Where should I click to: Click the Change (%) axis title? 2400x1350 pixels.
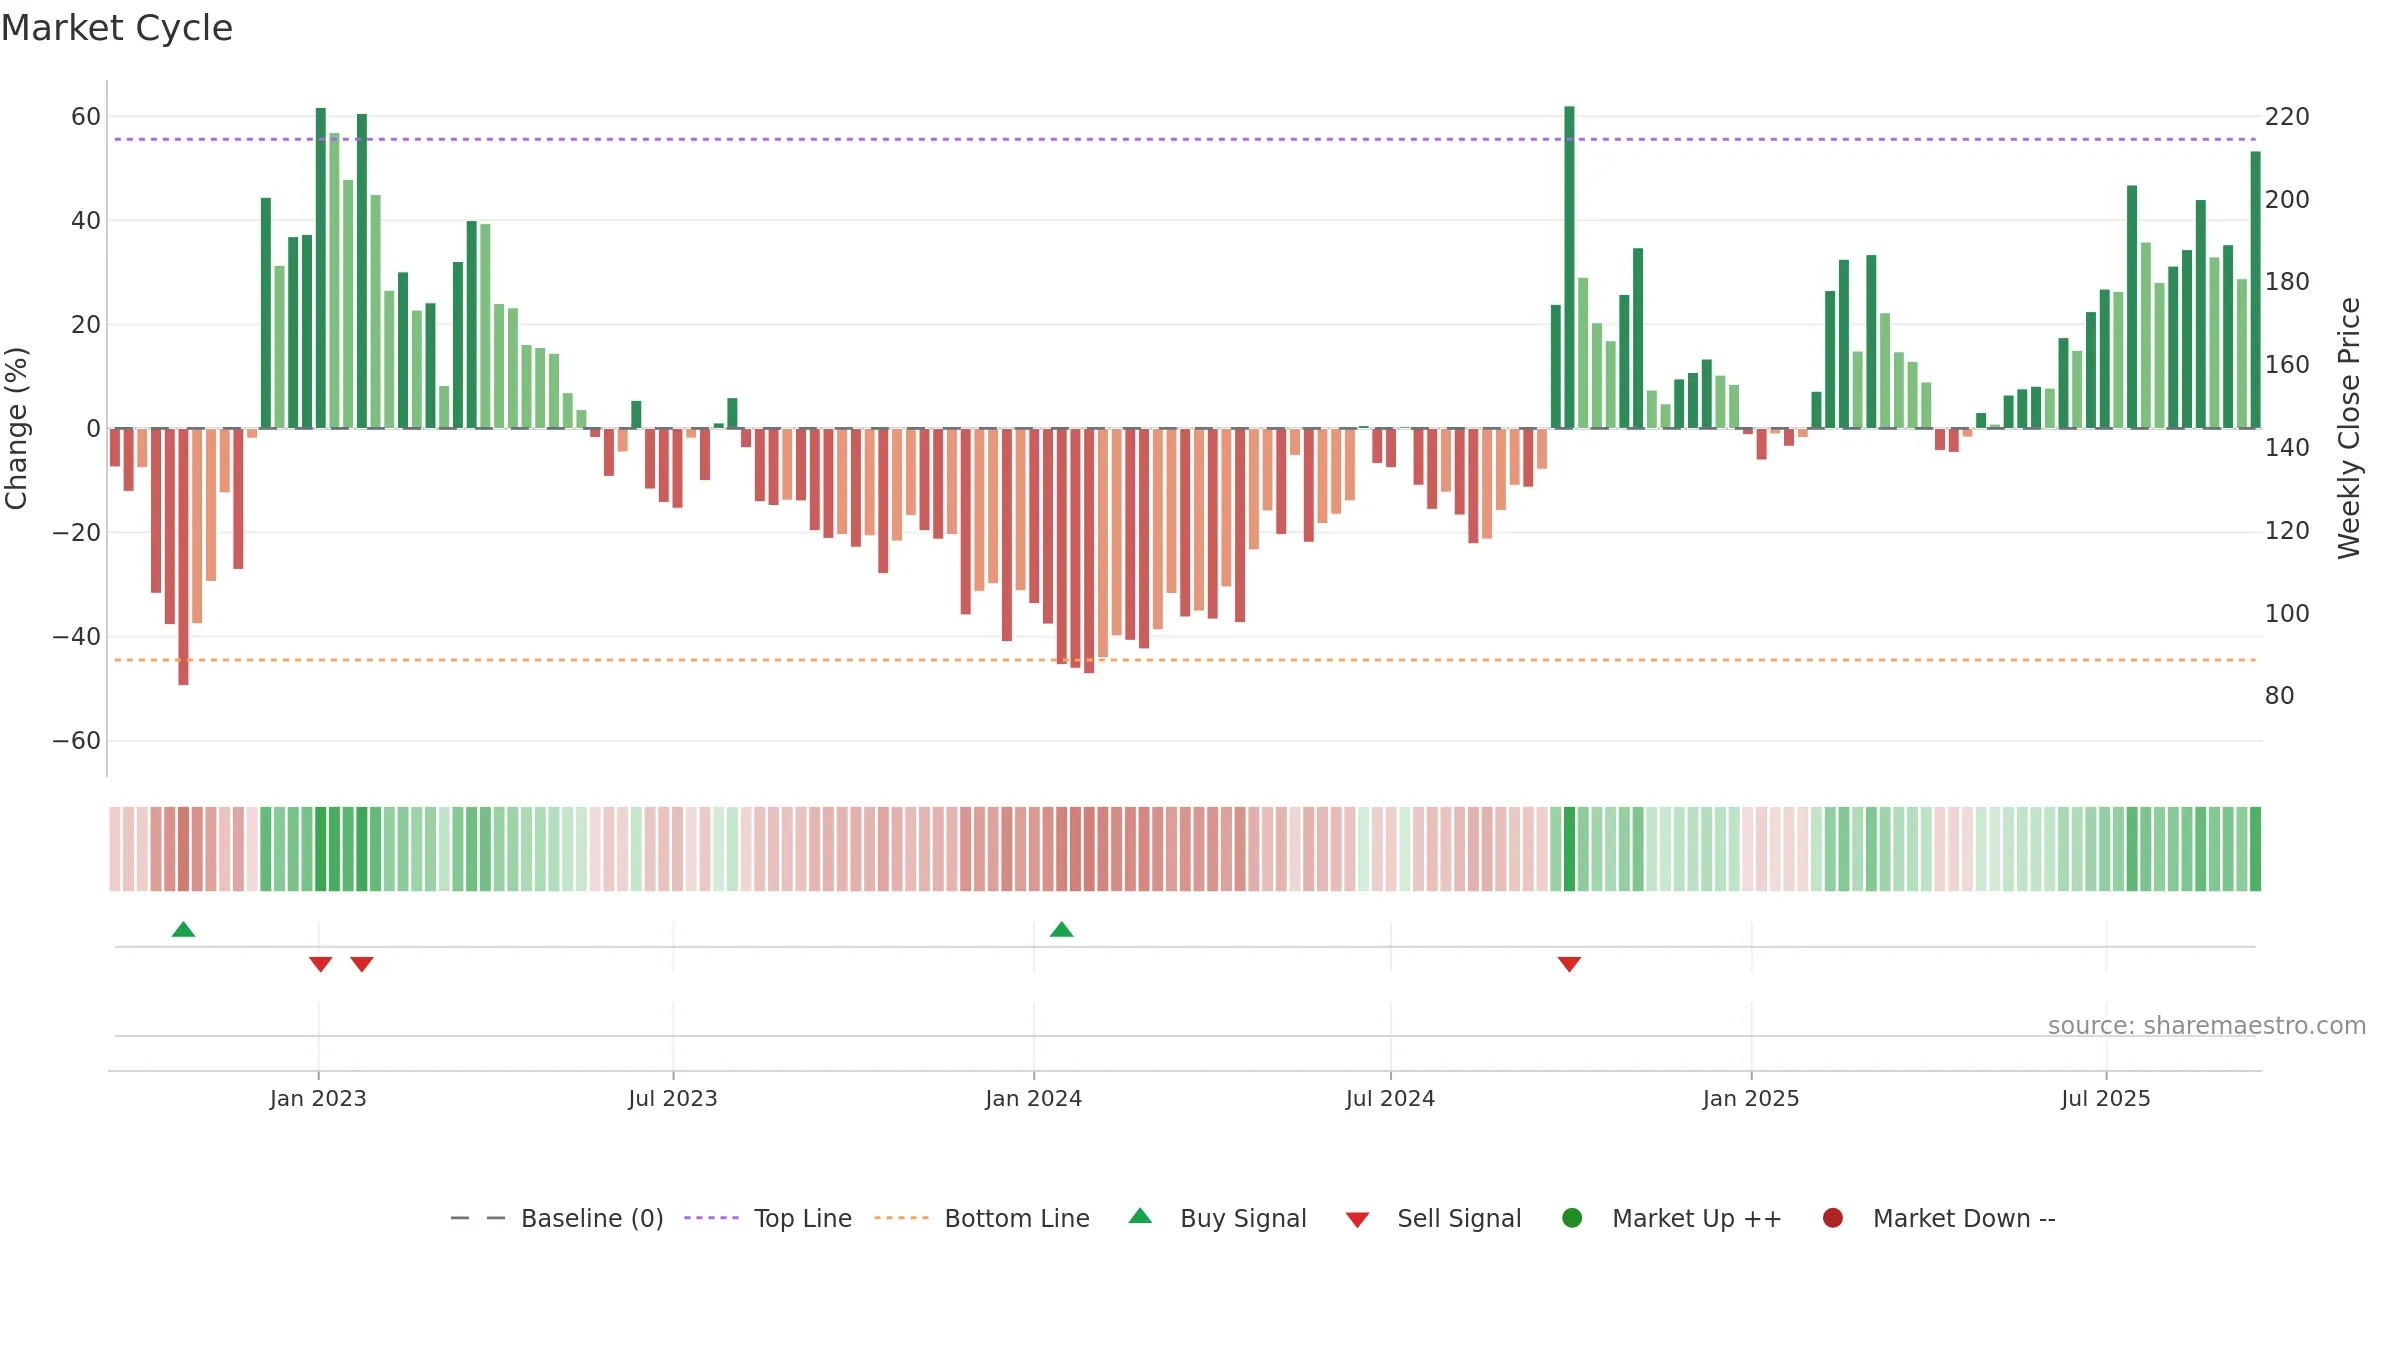[x=16, y=428]
